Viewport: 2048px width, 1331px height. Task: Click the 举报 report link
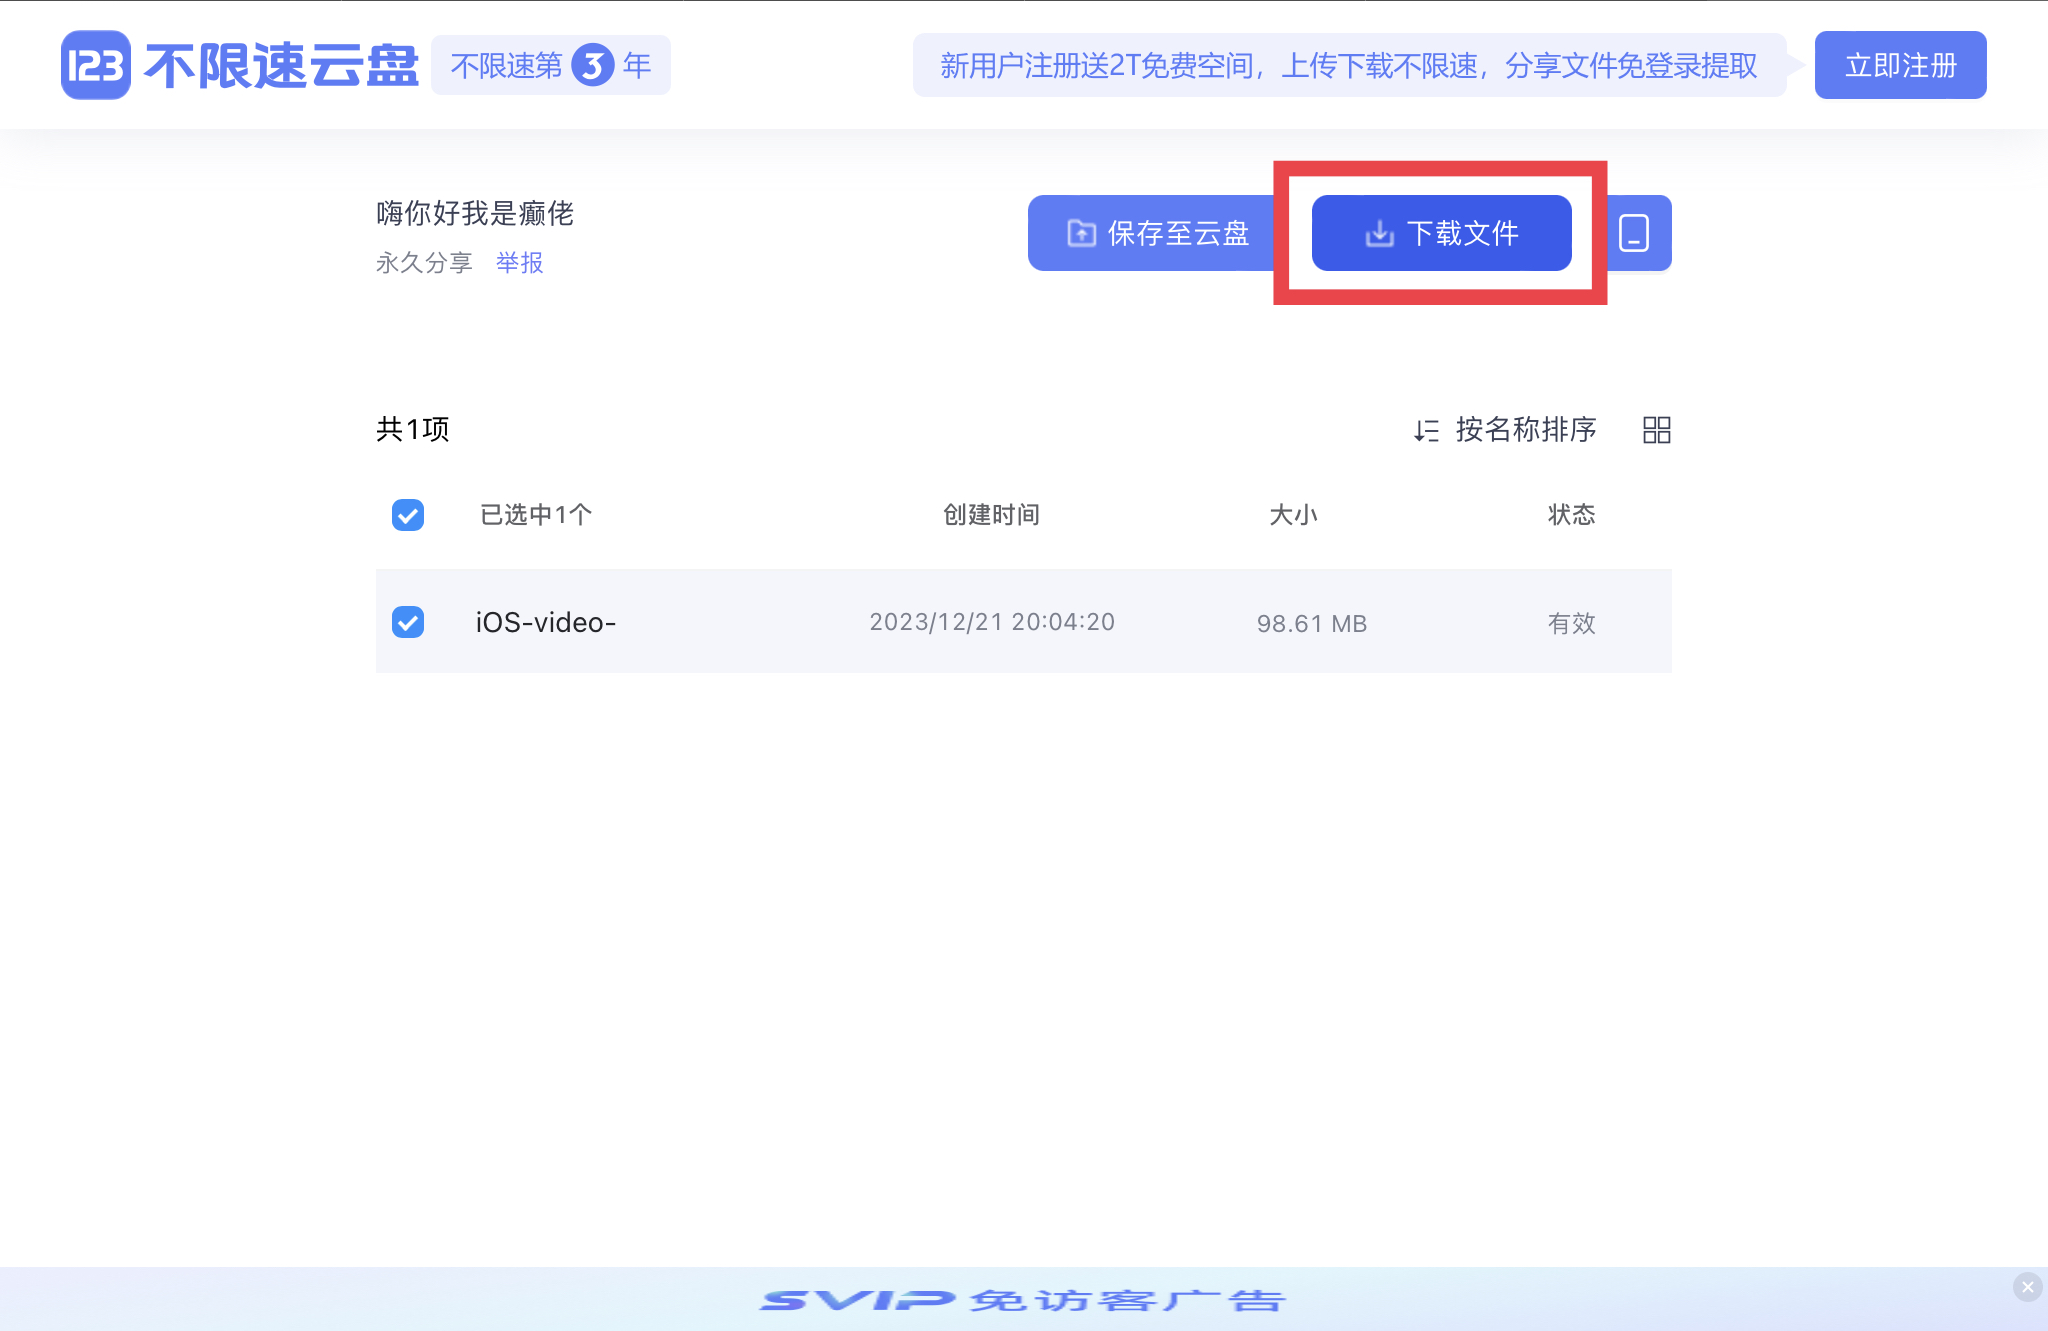pos(519,263)
